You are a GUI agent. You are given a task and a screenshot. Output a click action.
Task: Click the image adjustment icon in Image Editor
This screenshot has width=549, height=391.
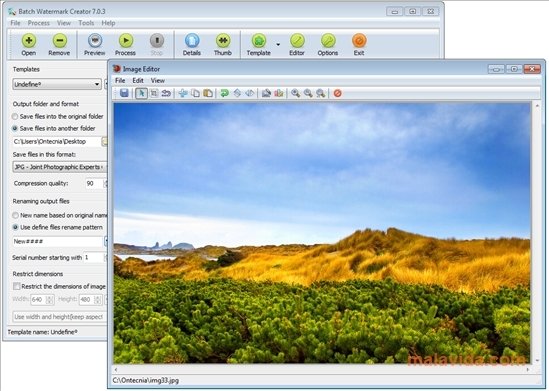[266, 93]
